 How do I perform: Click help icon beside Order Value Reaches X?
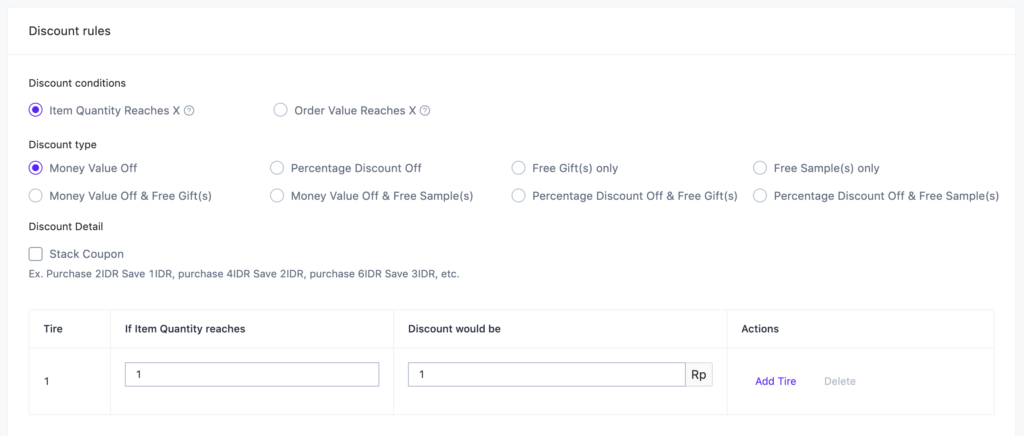click(424, 111)
